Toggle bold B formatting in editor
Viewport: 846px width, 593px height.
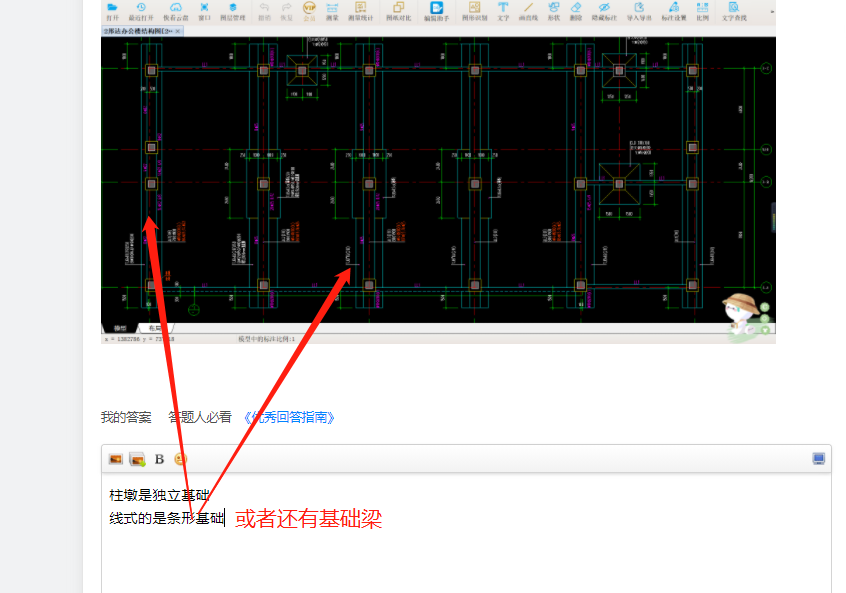click(x=159, y=459)
